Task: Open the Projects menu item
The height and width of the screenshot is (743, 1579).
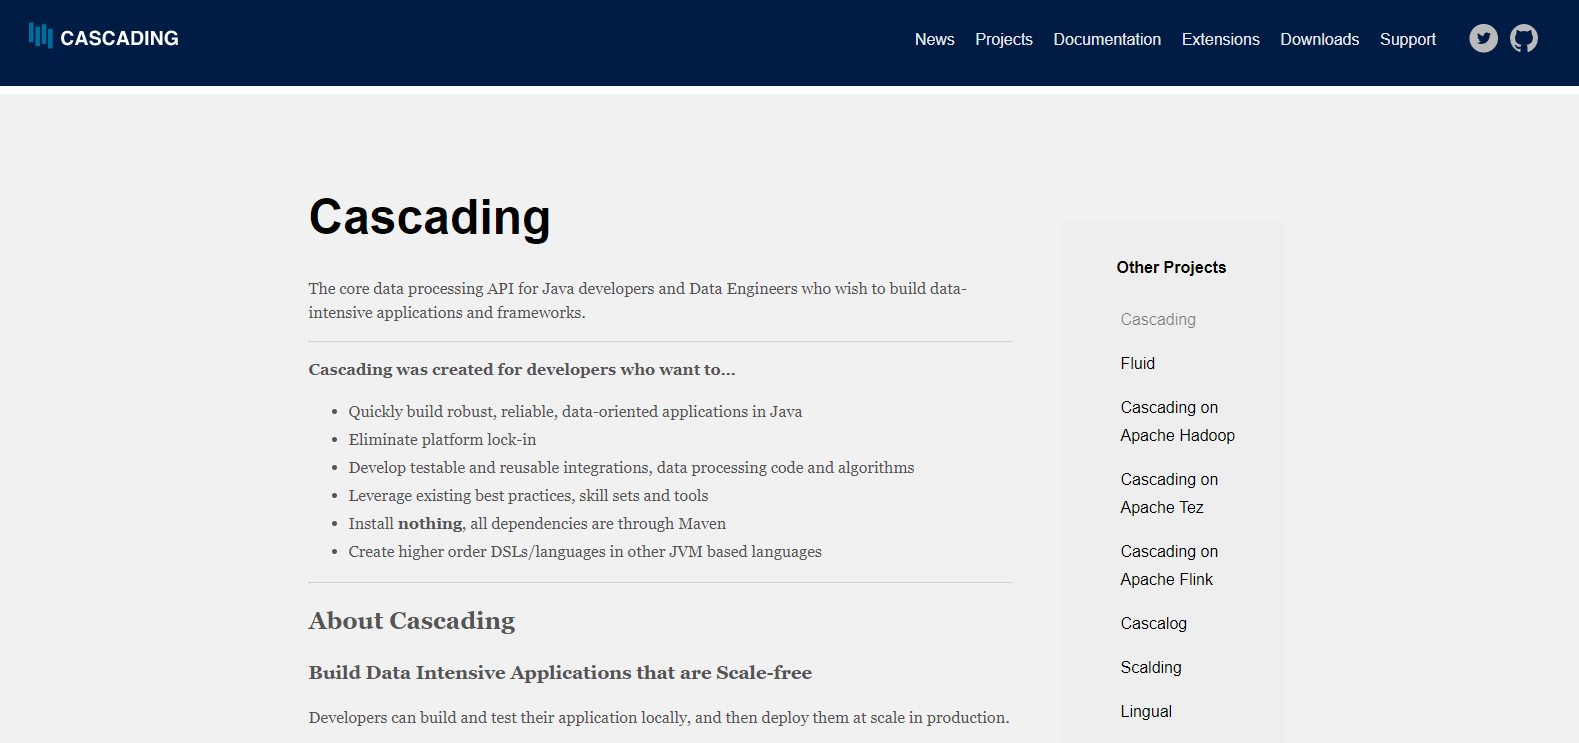Action: (x=1004, y=39)
